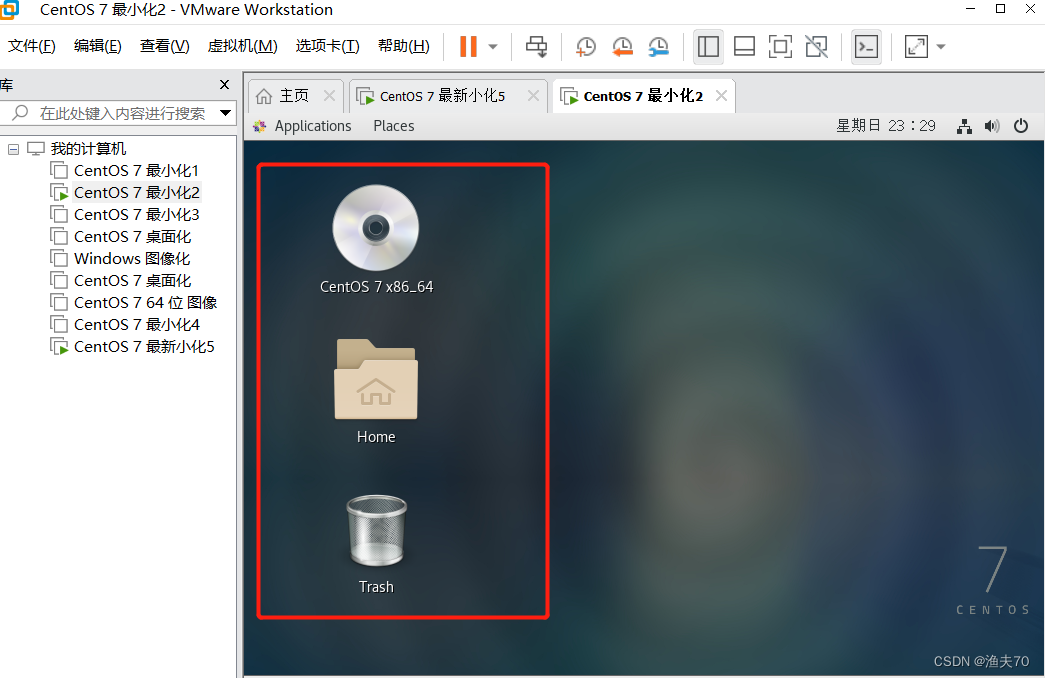Close the CentOS 7 最小化2 tab
This screenshot has height=678, width=1045.
click(x=721, y=95)
